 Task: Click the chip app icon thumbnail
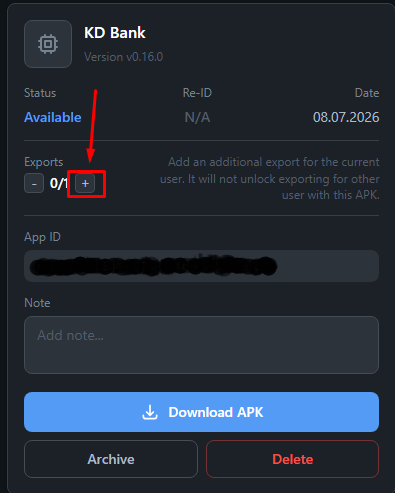(48, 44)
